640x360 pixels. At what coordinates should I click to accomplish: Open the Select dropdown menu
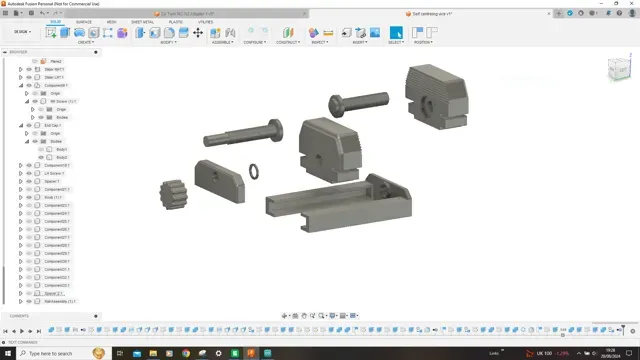click(x=396, y=42)
